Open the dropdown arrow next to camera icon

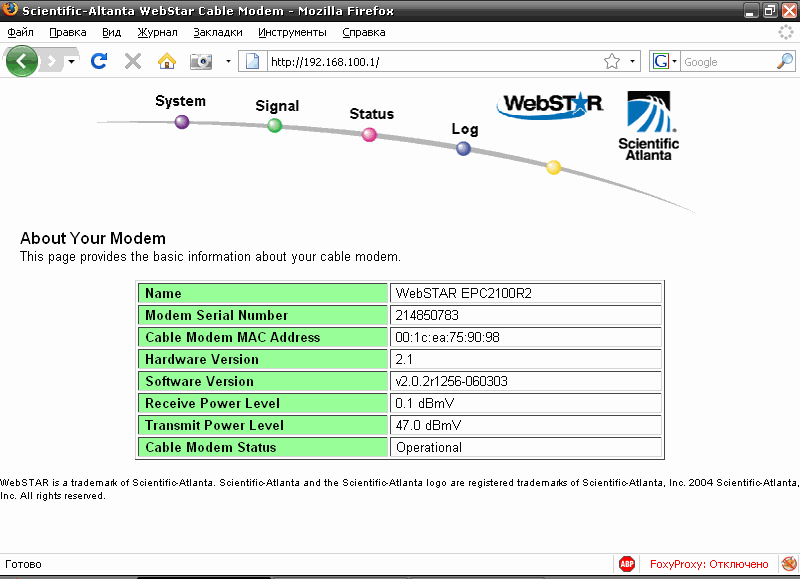(x=228, y=62)
